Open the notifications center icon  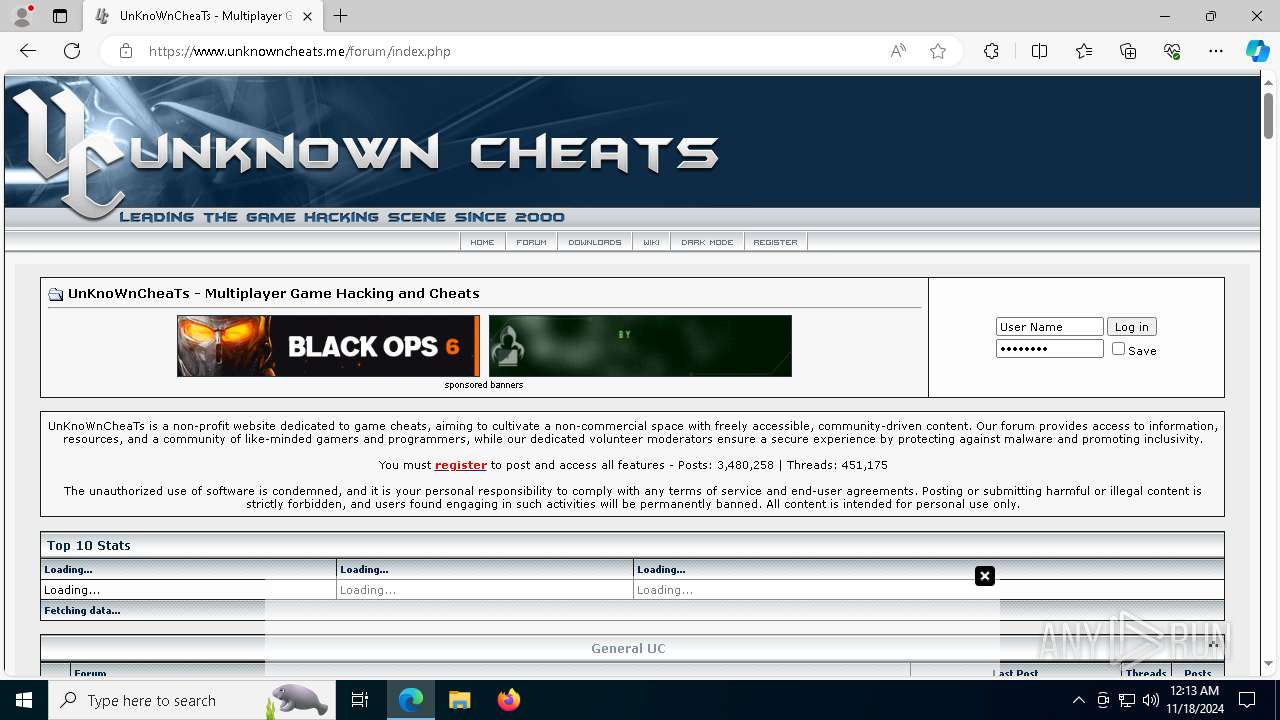click(1247, 700)
